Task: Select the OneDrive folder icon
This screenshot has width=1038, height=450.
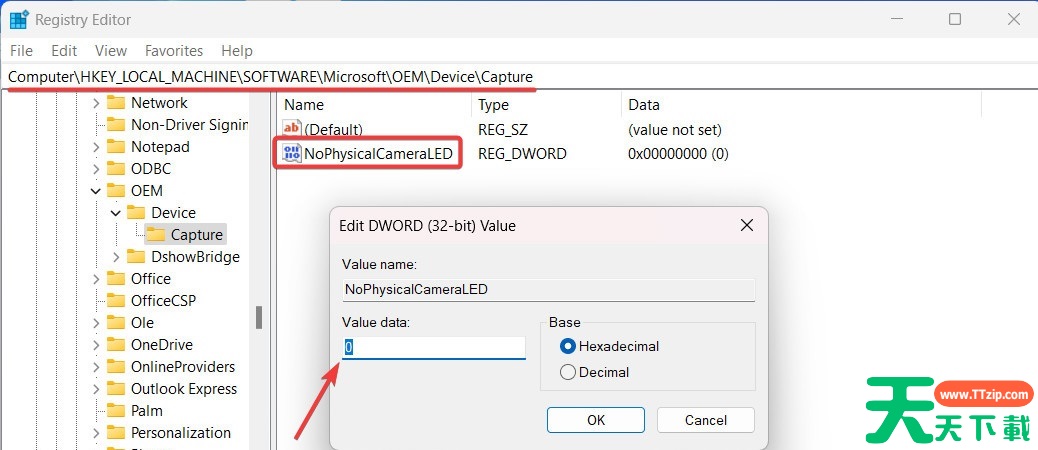Action: [116, 345]
